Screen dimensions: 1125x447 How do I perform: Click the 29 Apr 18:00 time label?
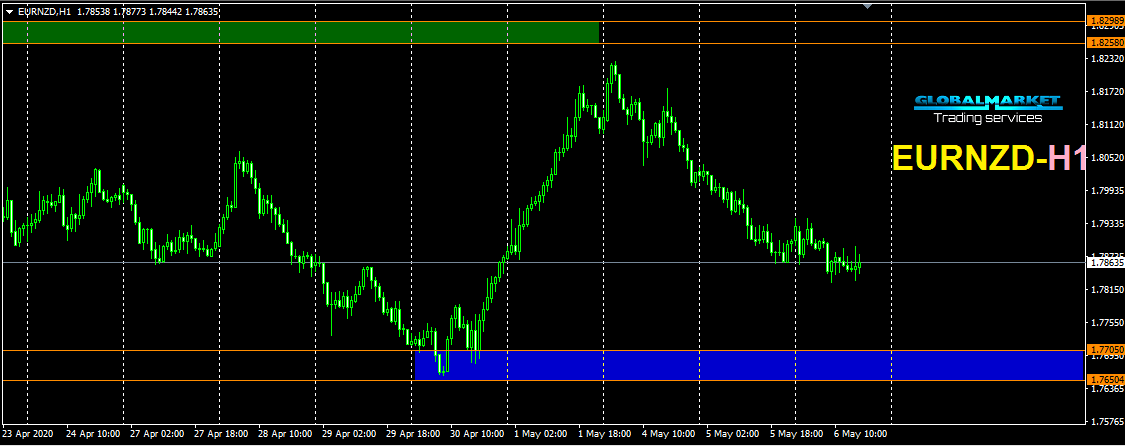coord(413,434)
